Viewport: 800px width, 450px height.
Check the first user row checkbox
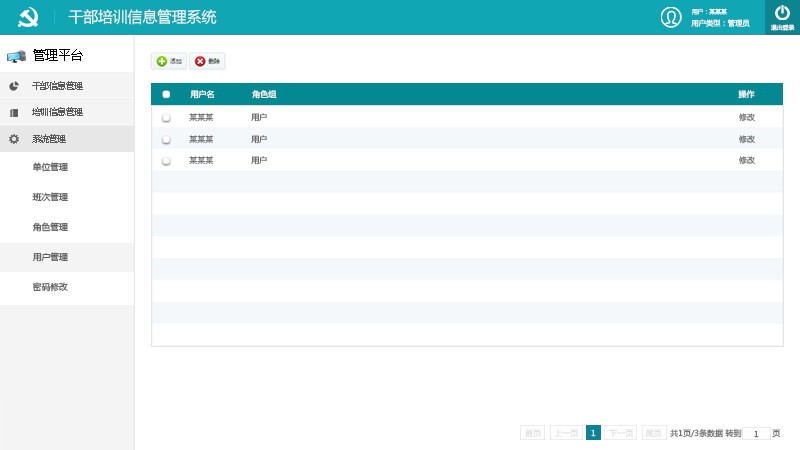click(x=166, y=117)
